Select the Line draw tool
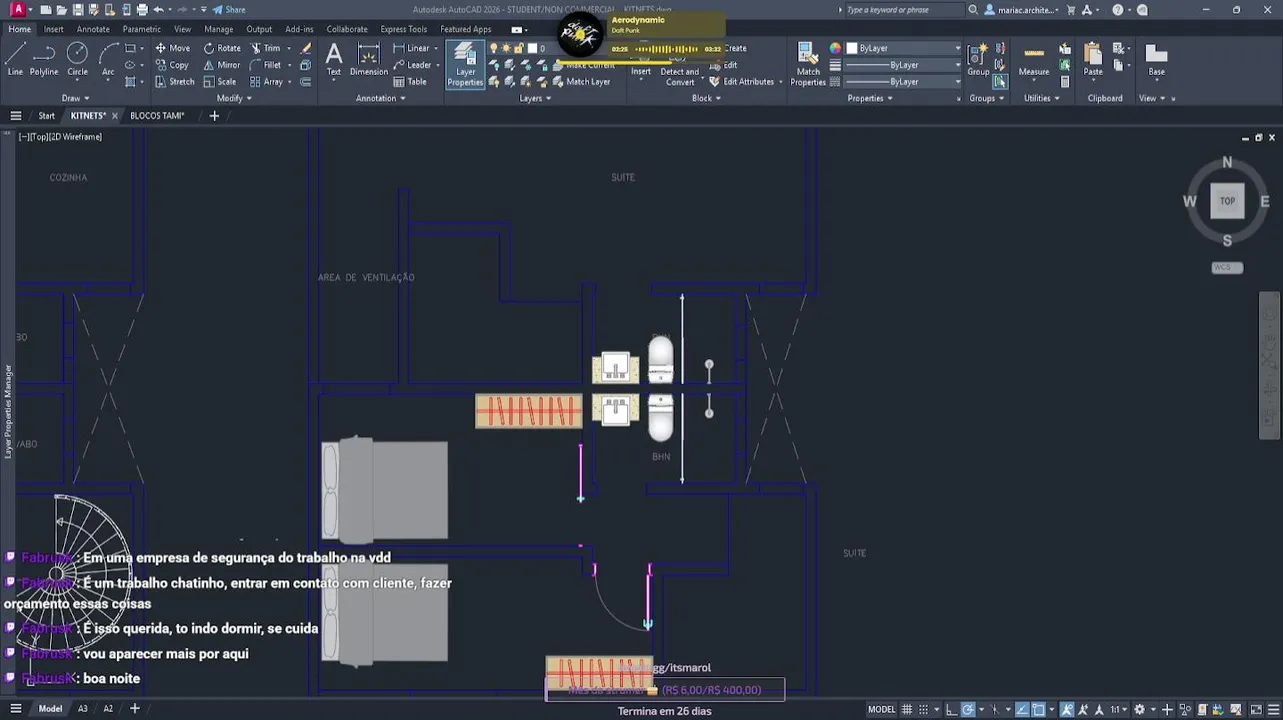This screenshot has width=1283, height=720. 15,59
